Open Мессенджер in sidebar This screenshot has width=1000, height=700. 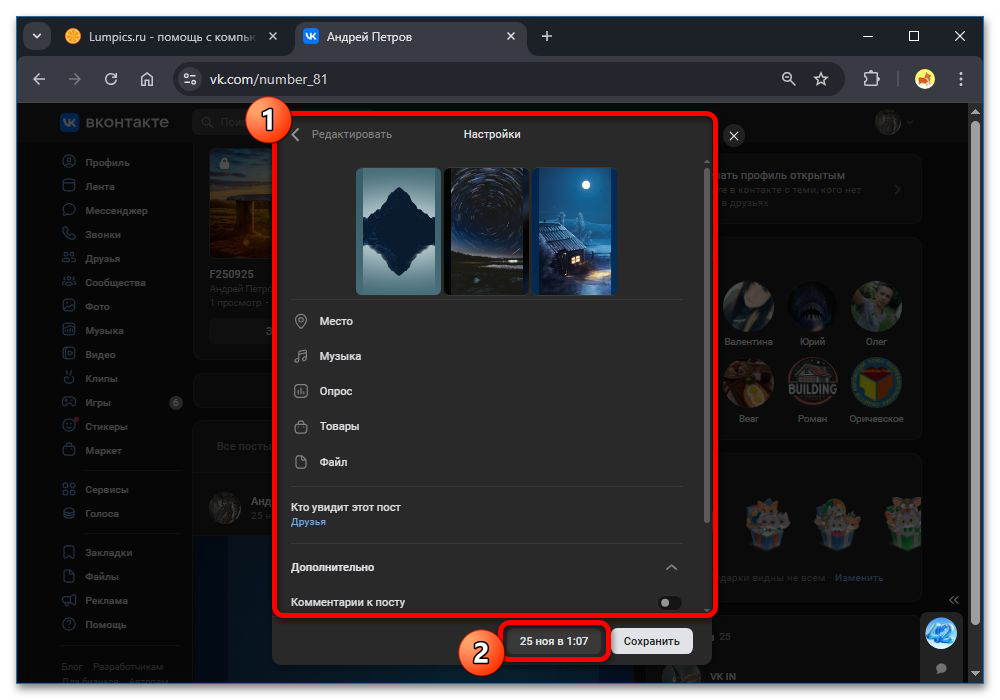tap(105, 210)
